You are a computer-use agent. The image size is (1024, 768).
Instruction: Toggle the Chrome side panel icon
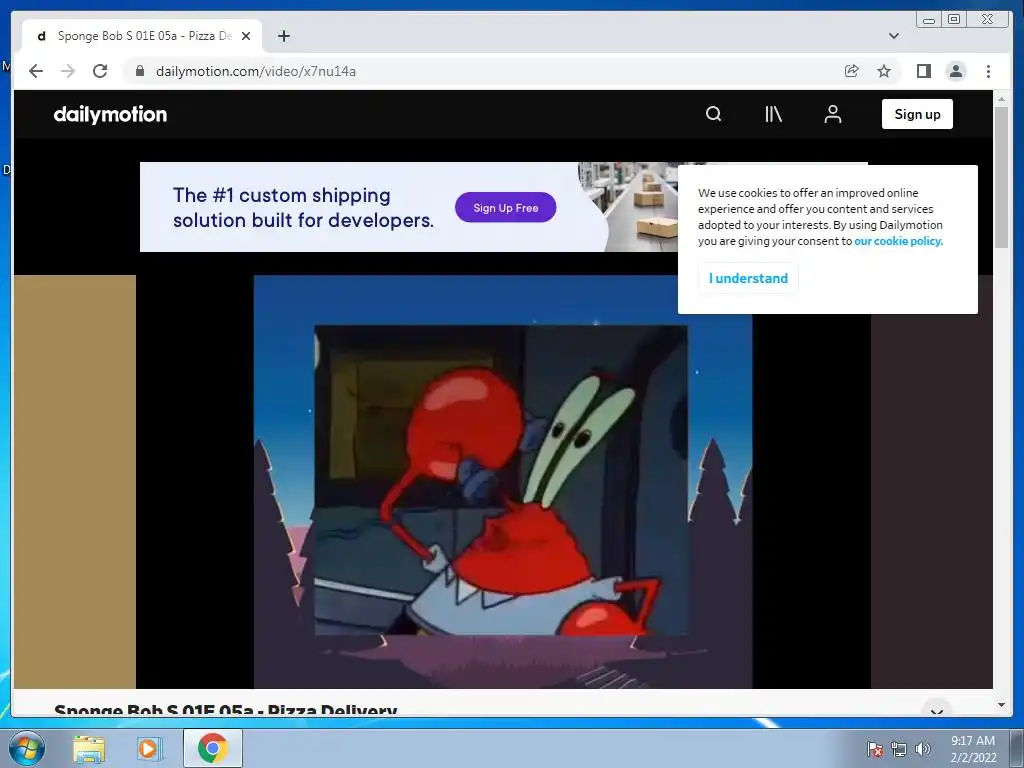[x=923, y=71]
